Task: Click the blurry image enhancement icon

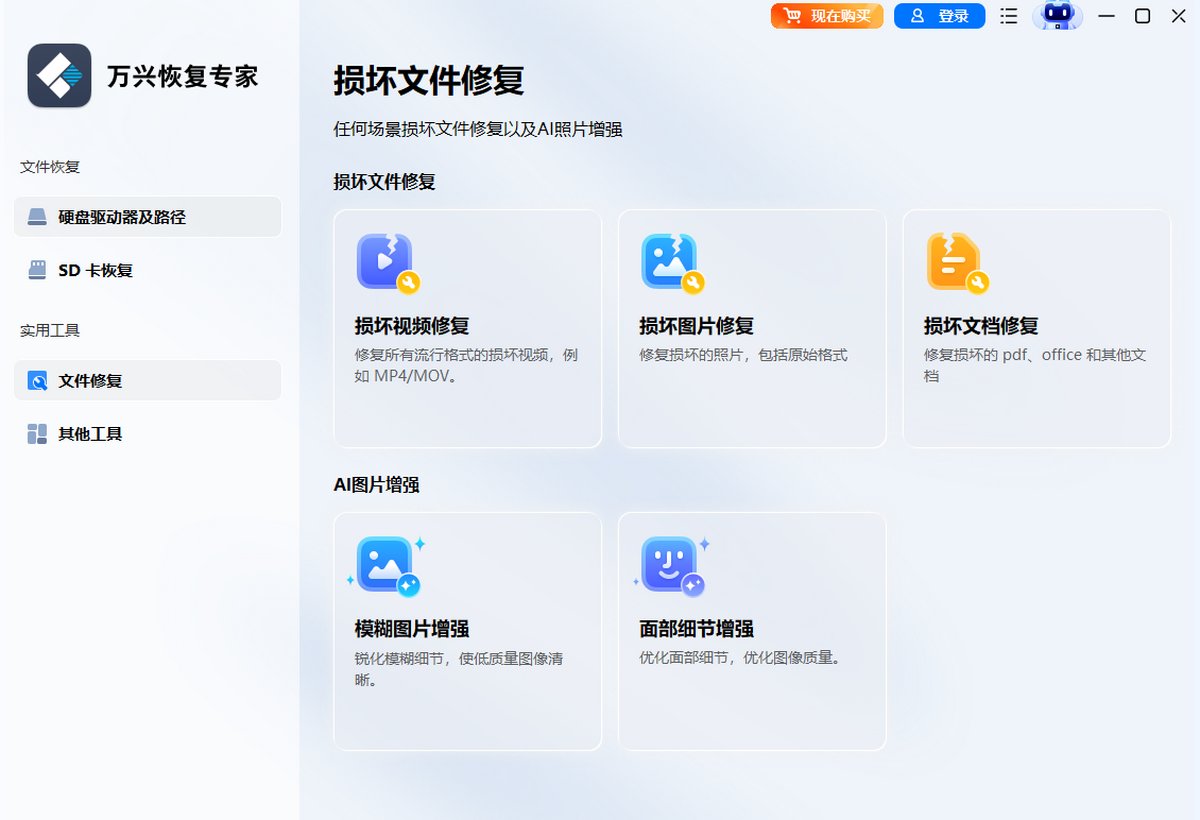Action: [x=386, y=565]
